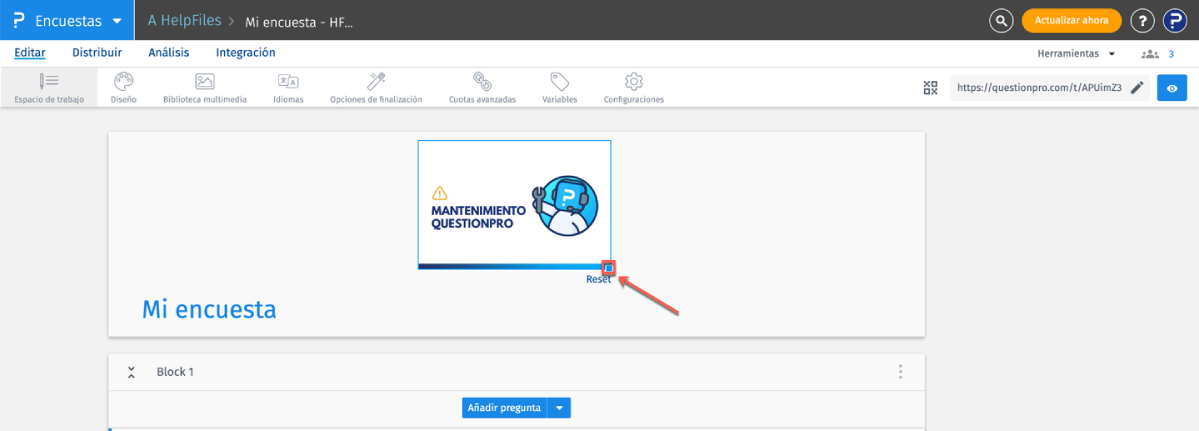This screenshot has height=431, width=1199.
Task: Click the Mi encuesta survey title
Action: [x=209, y=309]
